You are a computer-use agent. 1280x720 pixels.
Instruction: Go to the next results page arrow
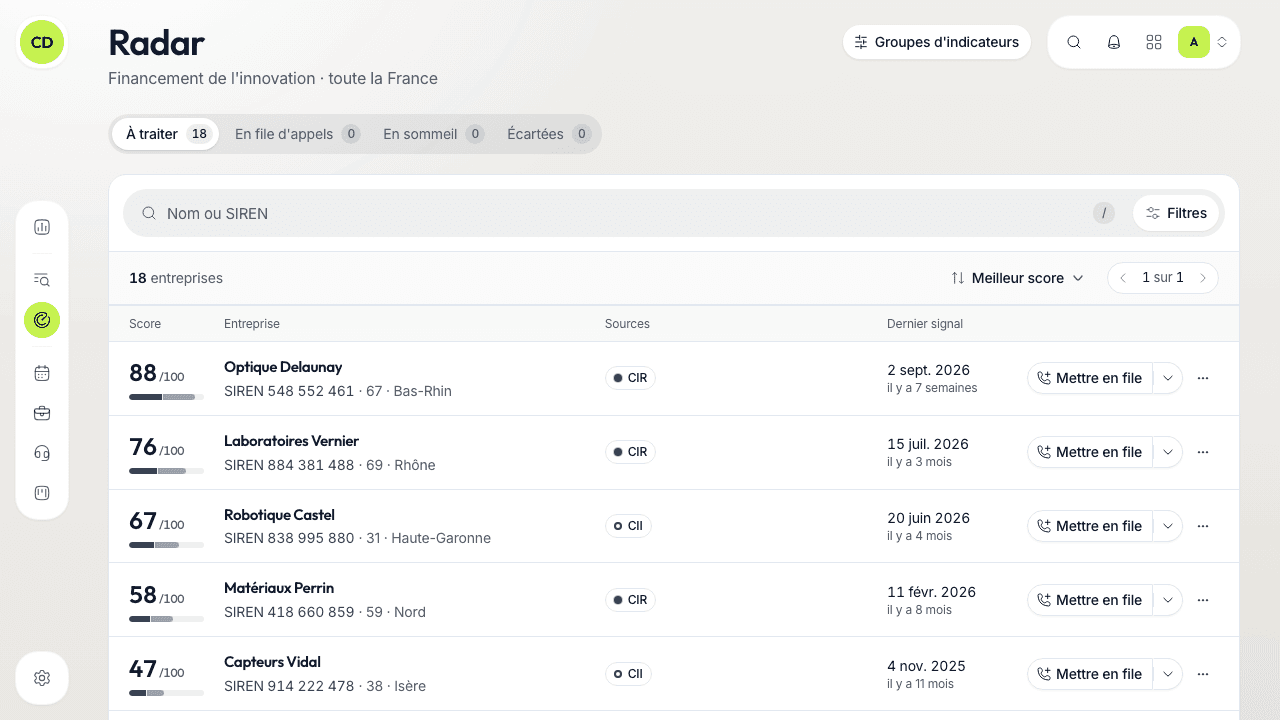1203,278
